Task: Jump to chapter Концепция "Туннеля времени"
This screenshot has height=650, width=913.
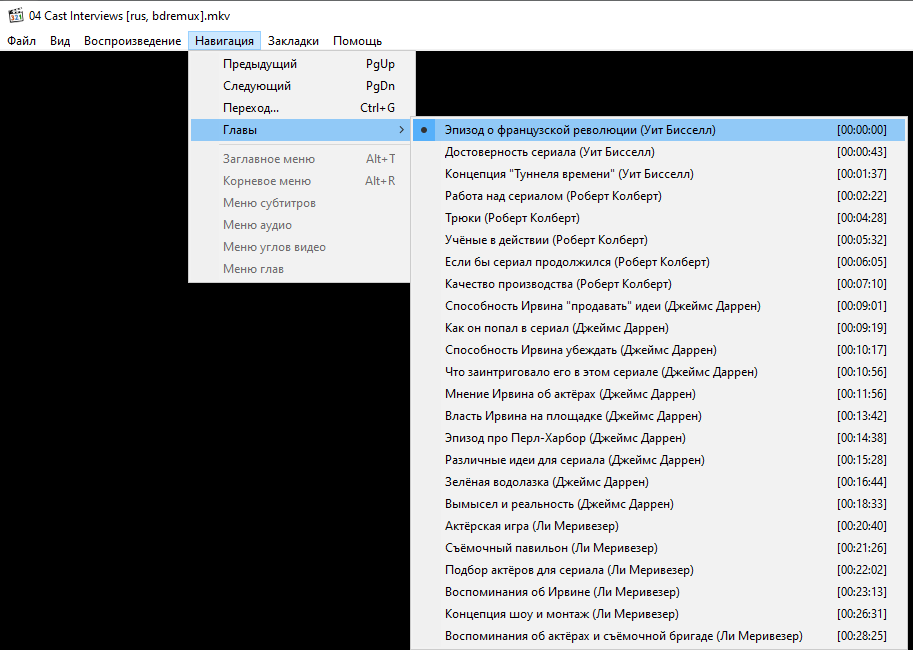Action: [659, 174]
